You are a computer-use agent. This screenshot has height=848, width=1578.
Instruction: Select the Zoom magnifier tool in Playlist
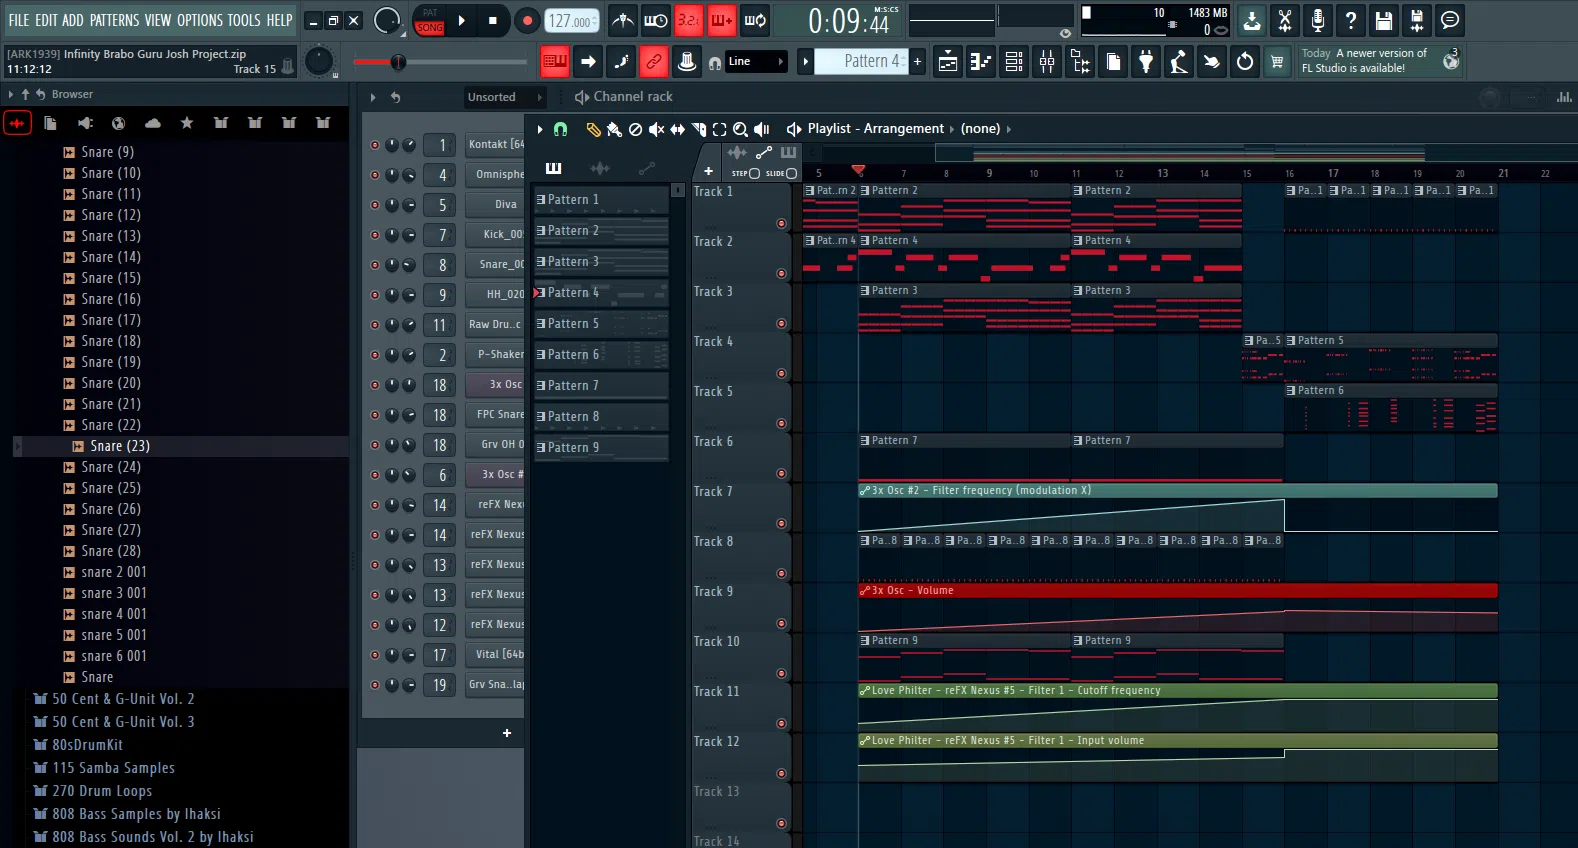[x=740, y=129]
